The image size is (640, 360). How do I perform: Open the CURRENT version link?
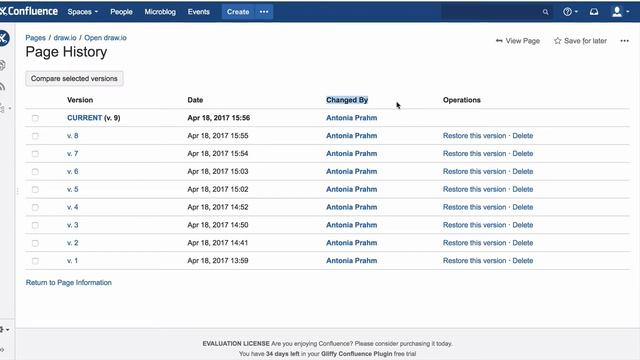[84, 118]
